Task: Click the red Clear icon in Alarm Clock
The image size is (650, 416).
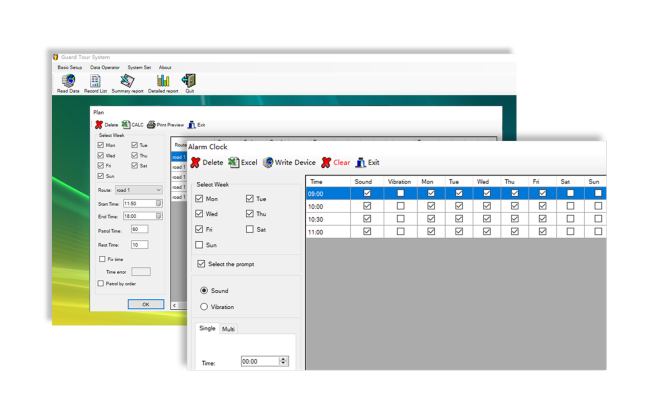Action: 335,162
